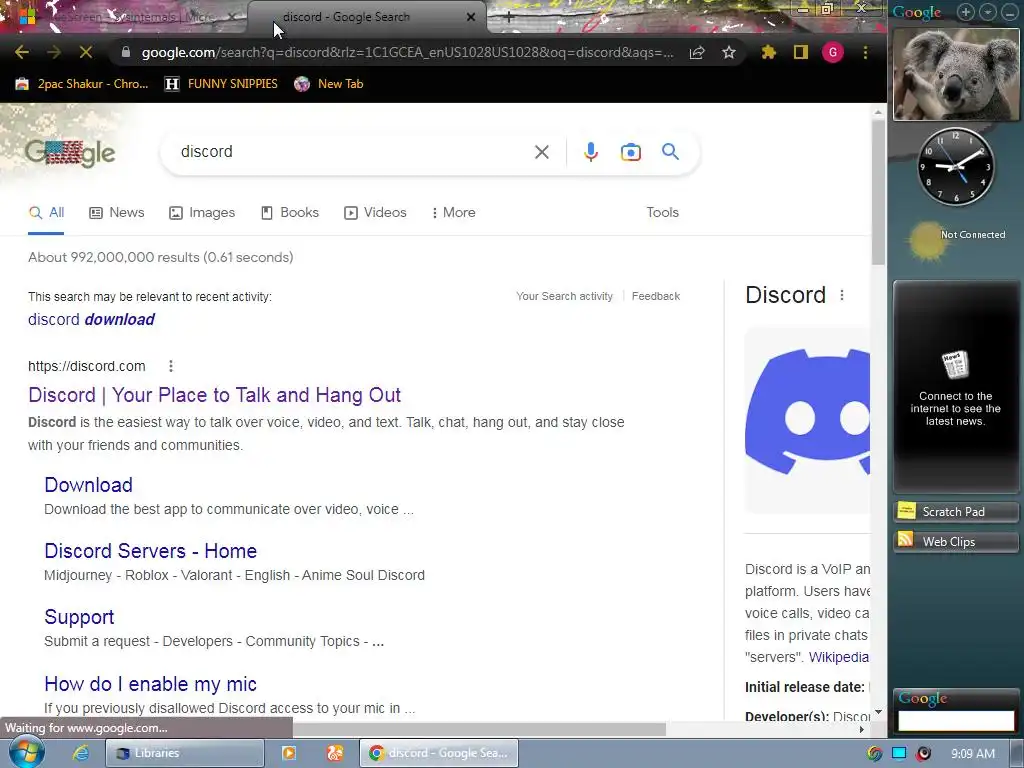Open the Support sitelink
The image size is (1024, 768).
click(79, 616)
